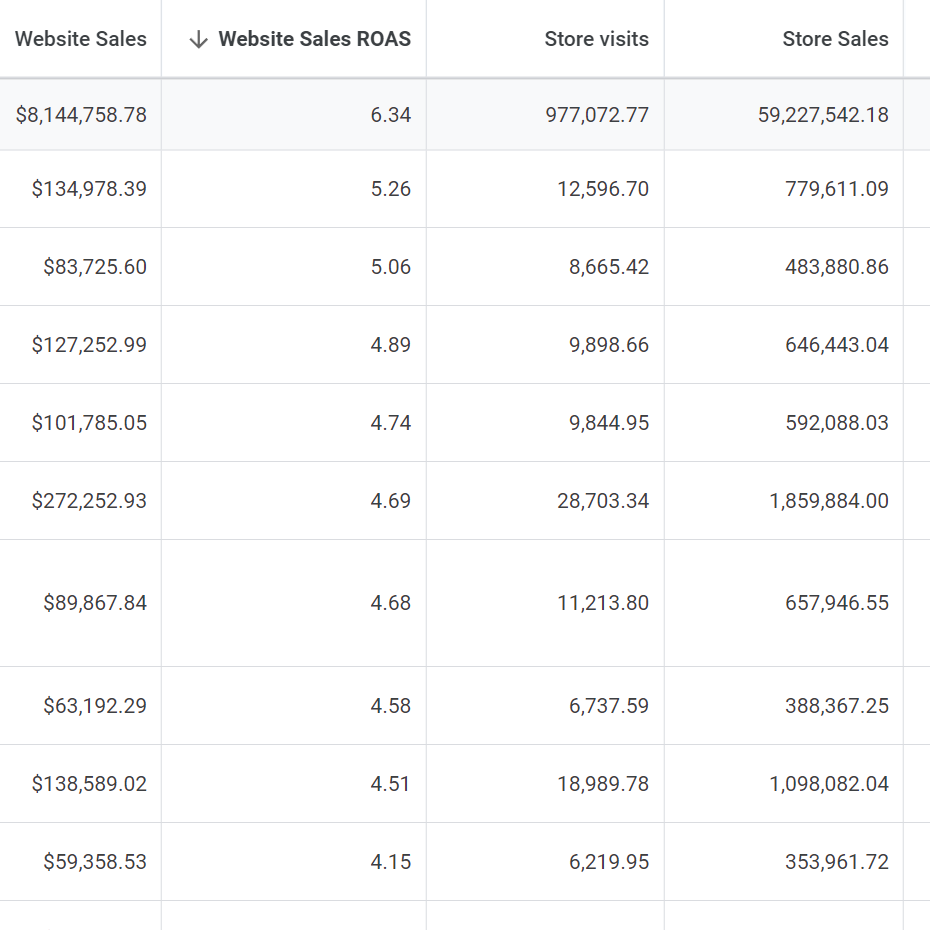This screenshot has height=930, width=930.
Task: Click ROAS cell showing 4.89
Action: coord(391,345)
